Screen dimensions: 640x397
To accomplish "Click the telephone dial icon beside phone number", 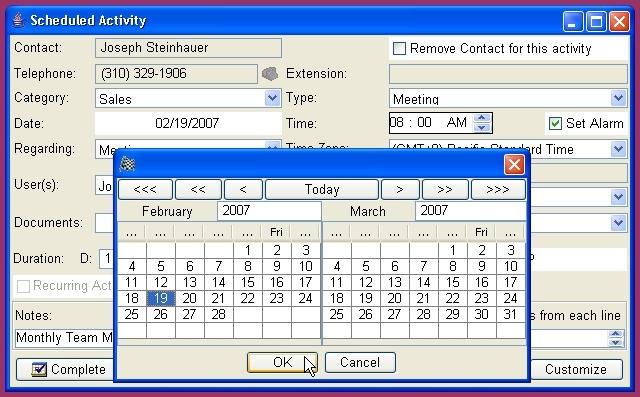I will (270, 74).
